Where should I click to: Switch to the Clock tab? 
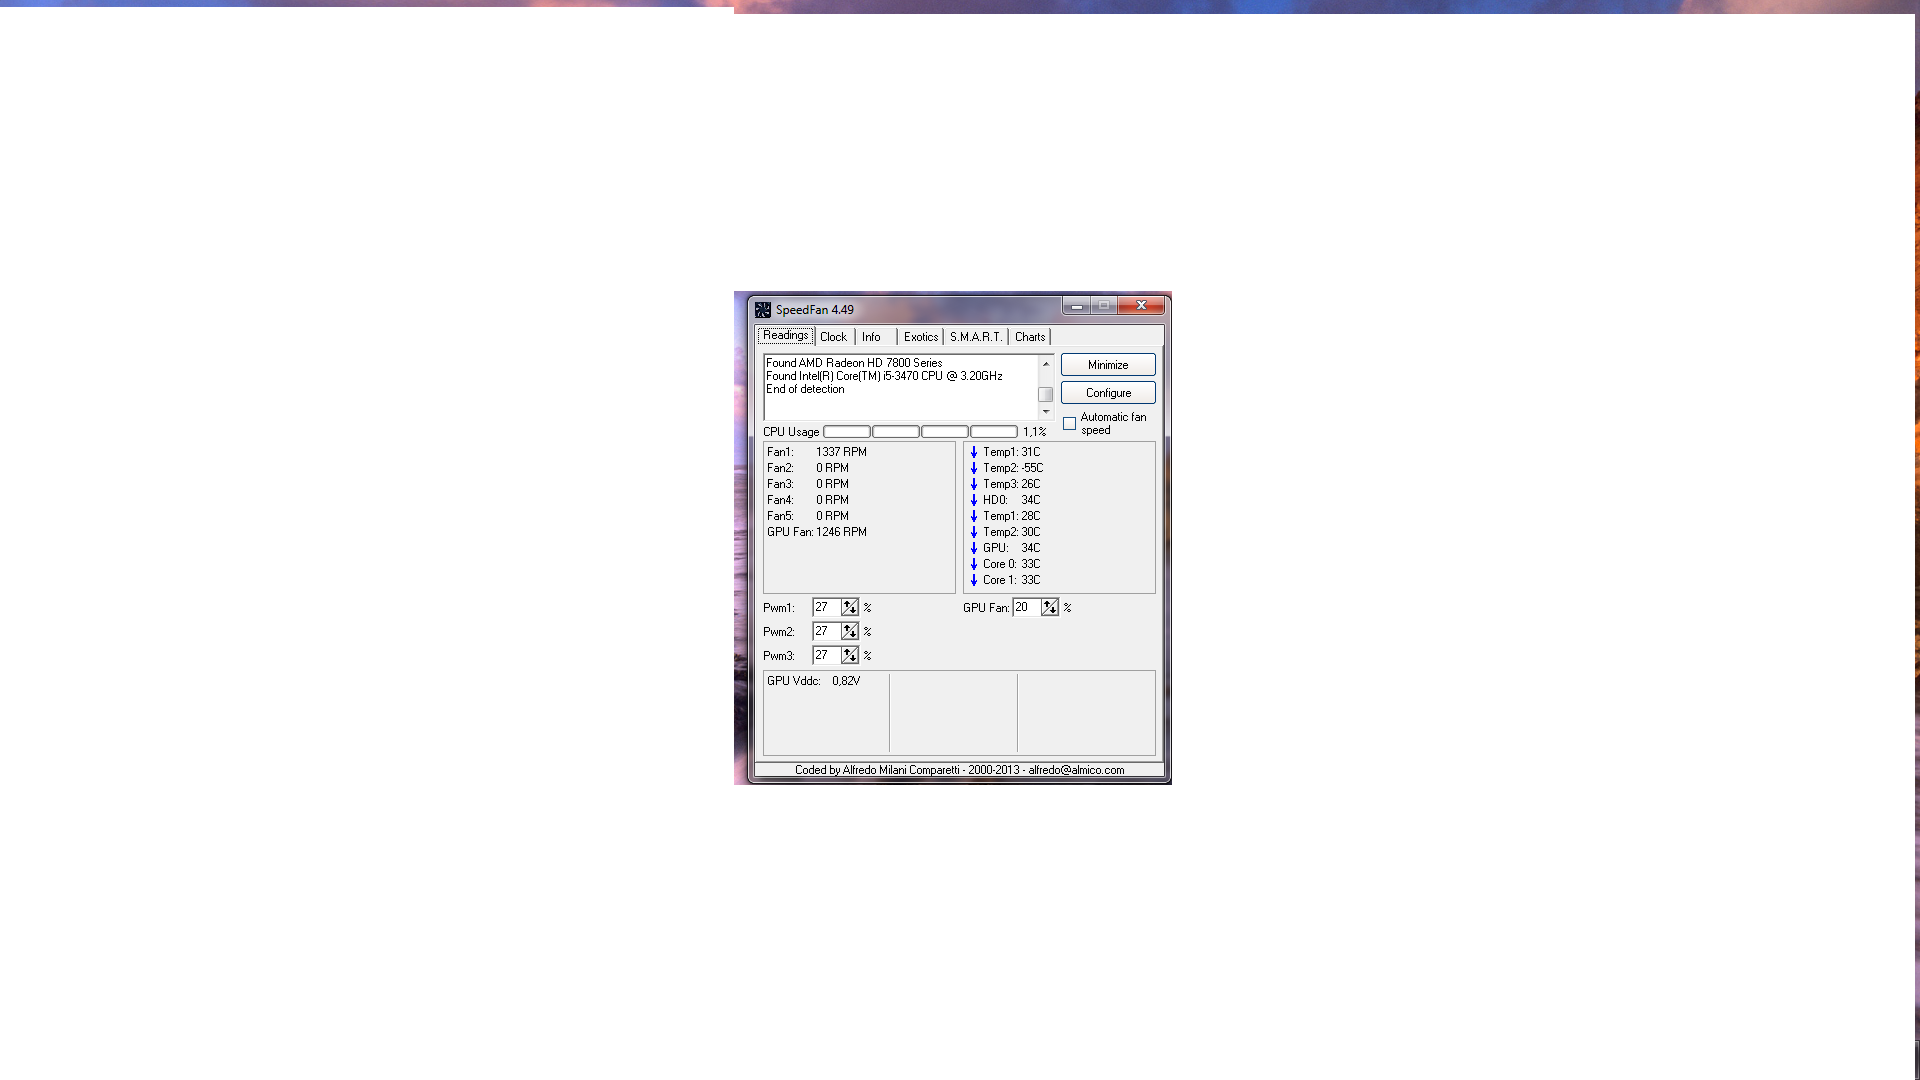pyautogui.click(x=833, y=337)
